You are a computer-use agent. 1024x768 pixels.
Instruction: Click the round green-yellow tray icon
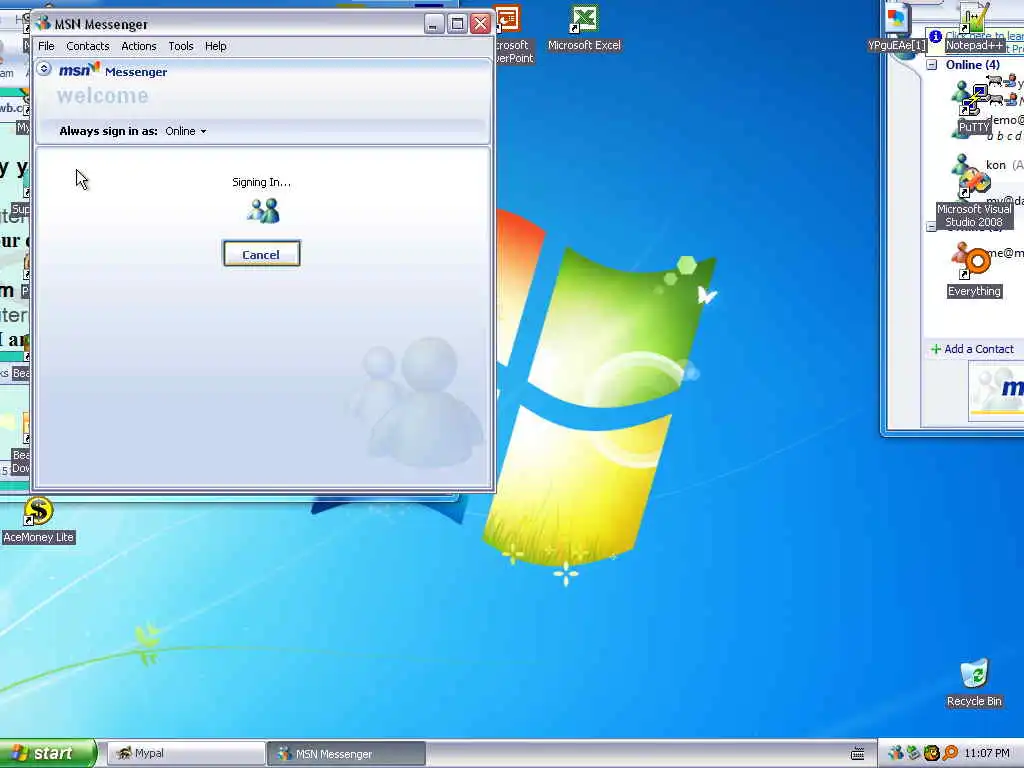(x=931, y=754)
